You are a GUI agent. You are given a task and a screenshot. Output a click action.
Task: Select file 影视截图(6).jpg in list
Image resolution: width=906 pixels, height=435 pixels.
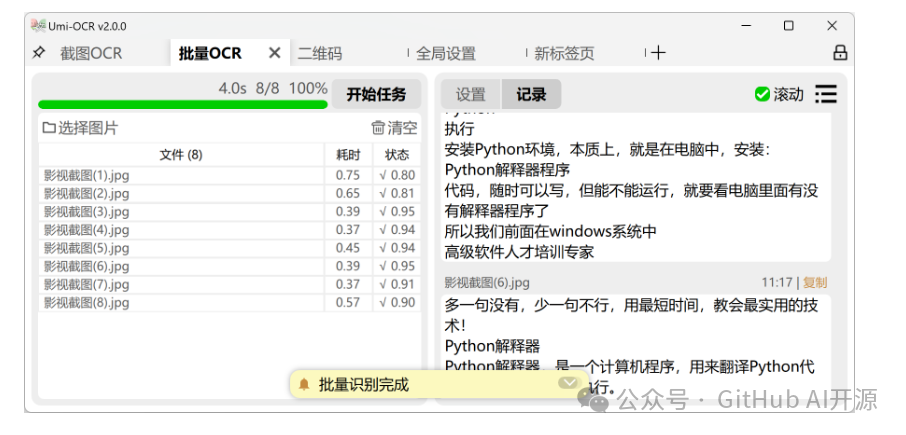click(x=181, y=266)
